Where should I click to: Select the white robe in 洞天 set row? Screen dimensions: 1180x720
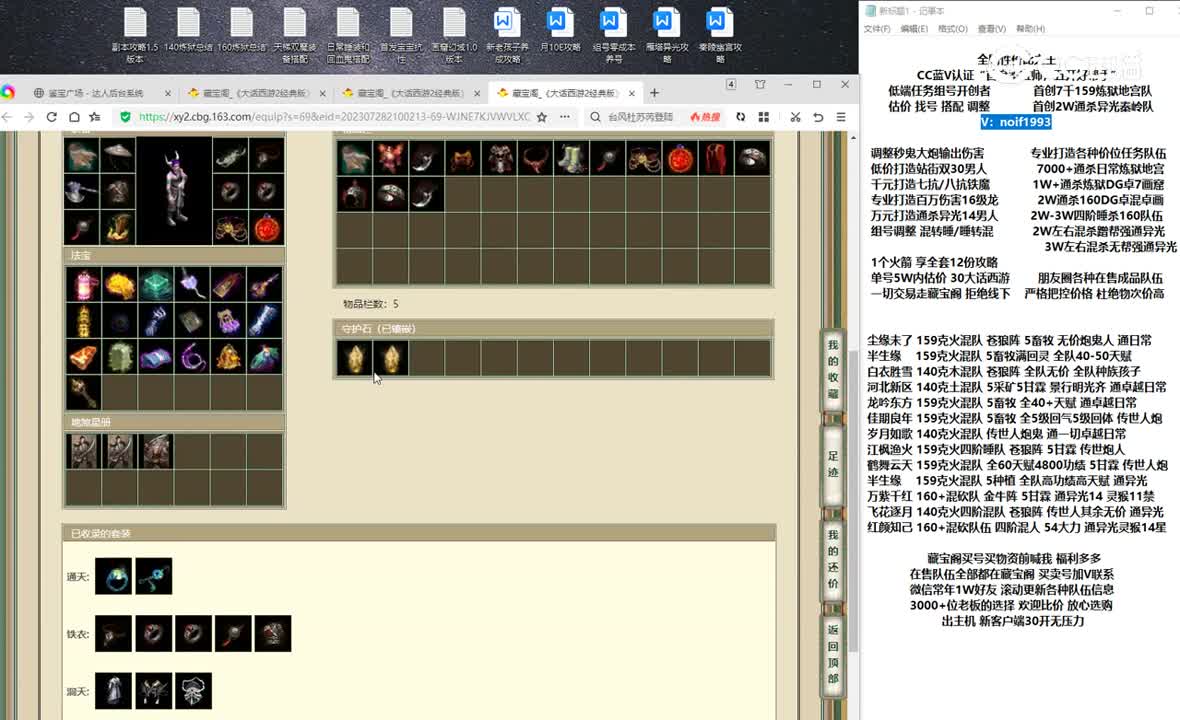tap(114, 691)
